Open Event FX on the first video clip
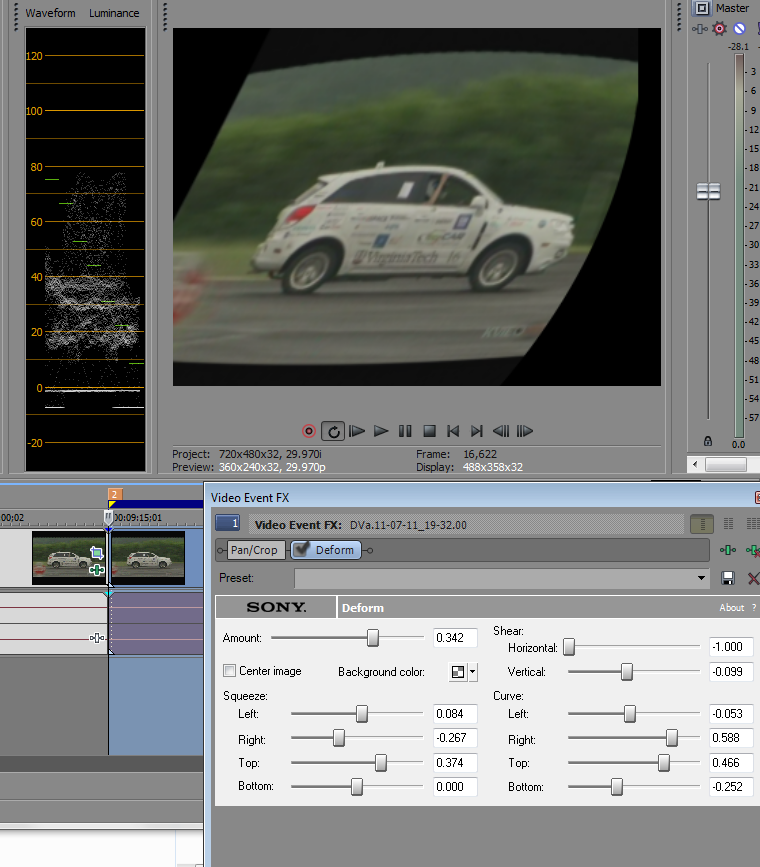The image size is (760, 867). pos(97,570)
